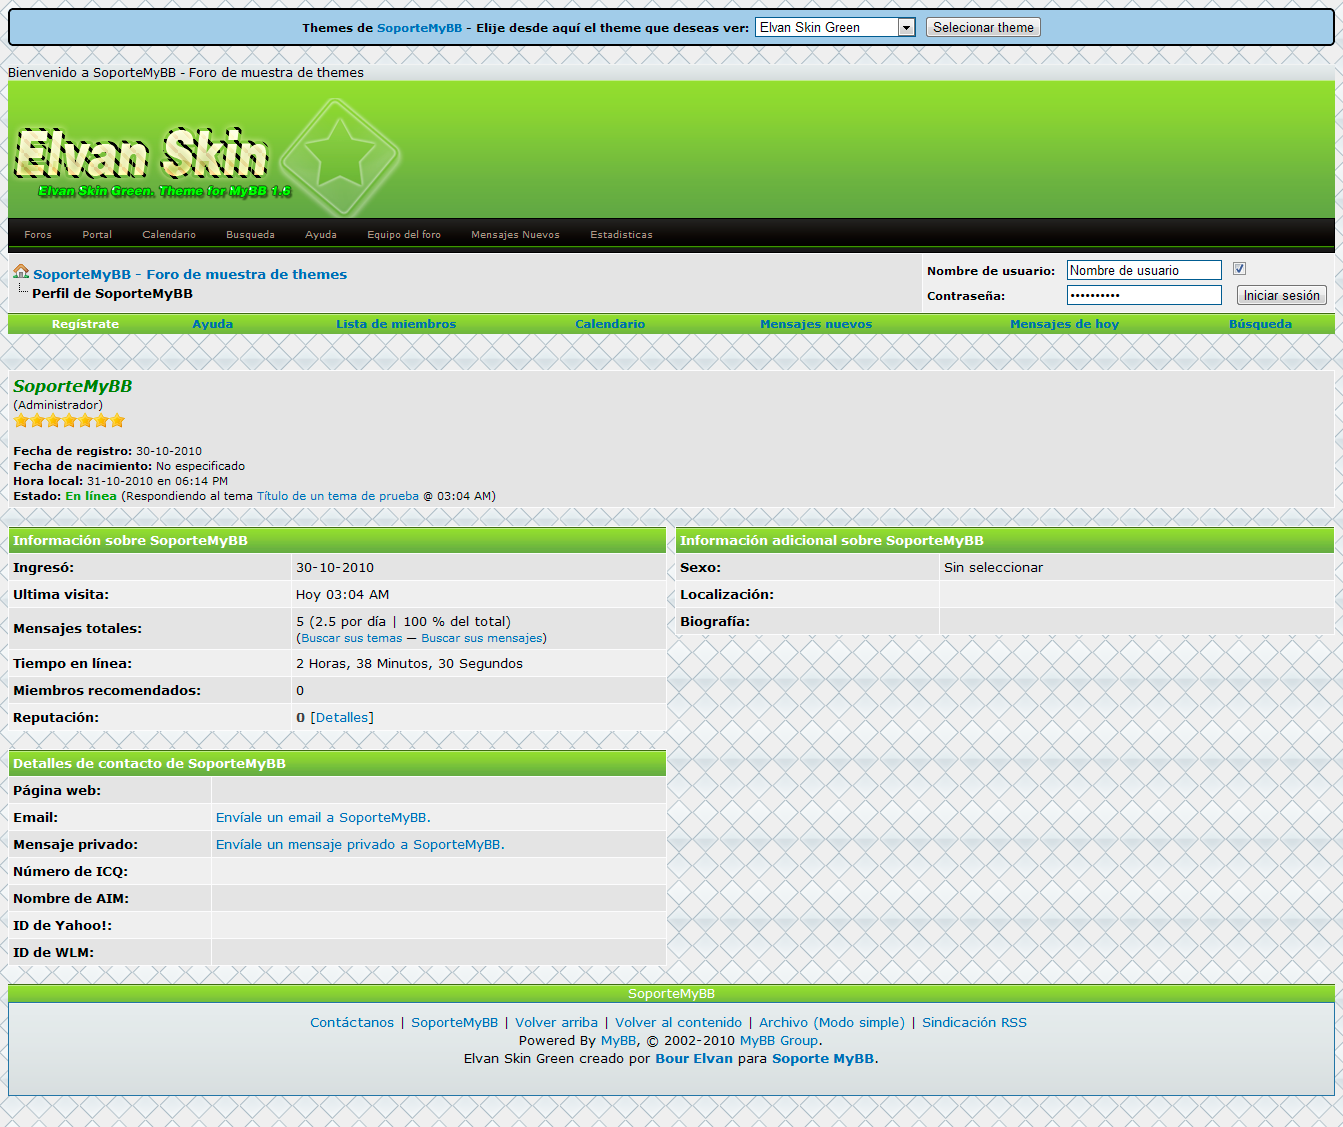Click Buscar sus temas link
Screen dimensions: 1343x1127
point(351,638)
